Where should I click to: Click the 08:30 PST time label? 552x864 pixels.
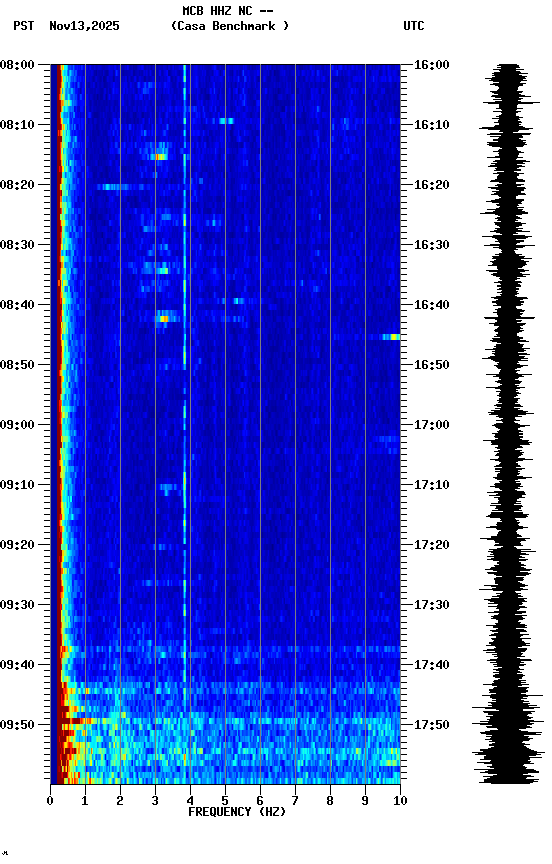click(x=17, y=245)
